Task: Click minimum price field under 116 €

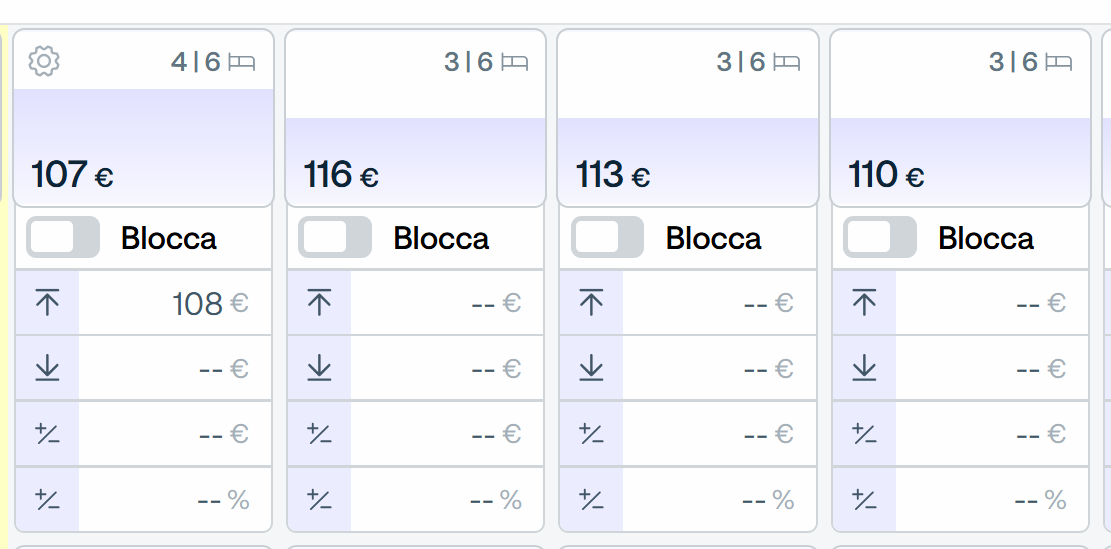Action: (447, 368)
